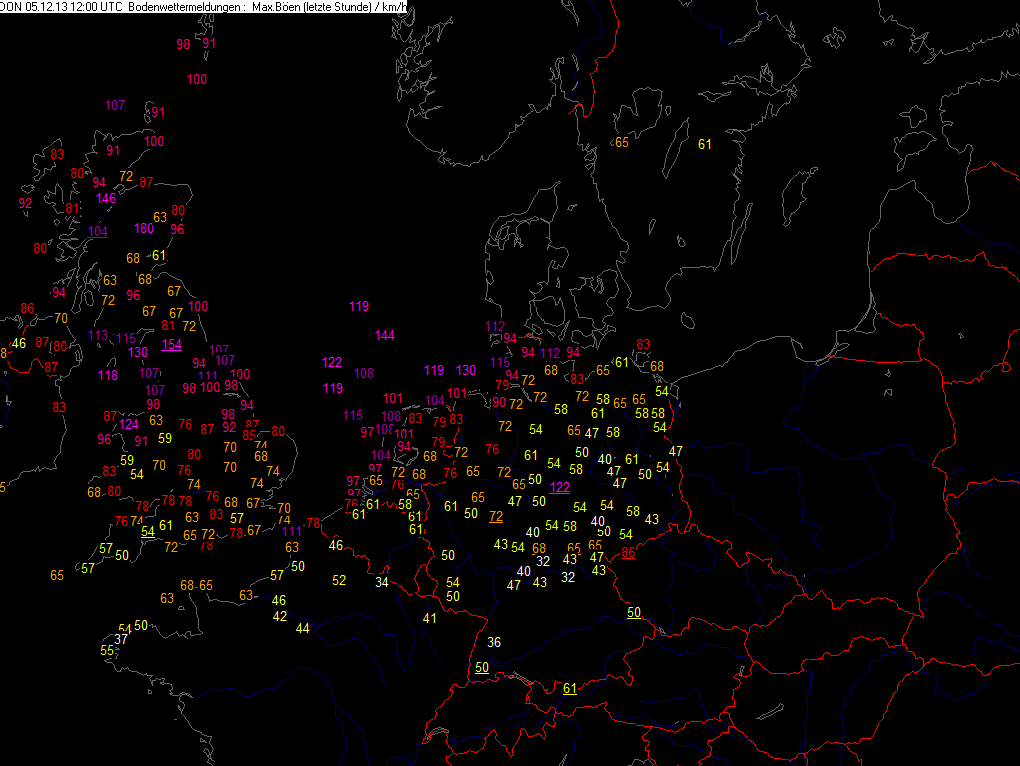Click the magenta 124 station value
The height and width of the screenshot is (766, 1020).
[x=129, y=425]
